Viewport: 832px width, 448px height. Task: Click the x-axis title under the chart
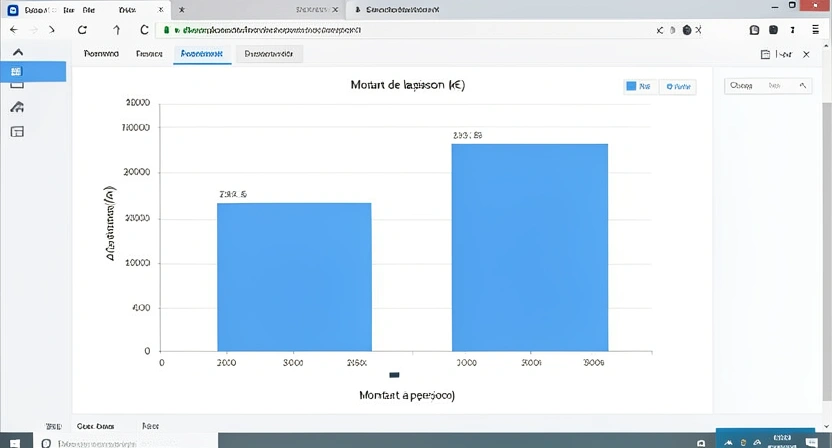pos(407,395)
